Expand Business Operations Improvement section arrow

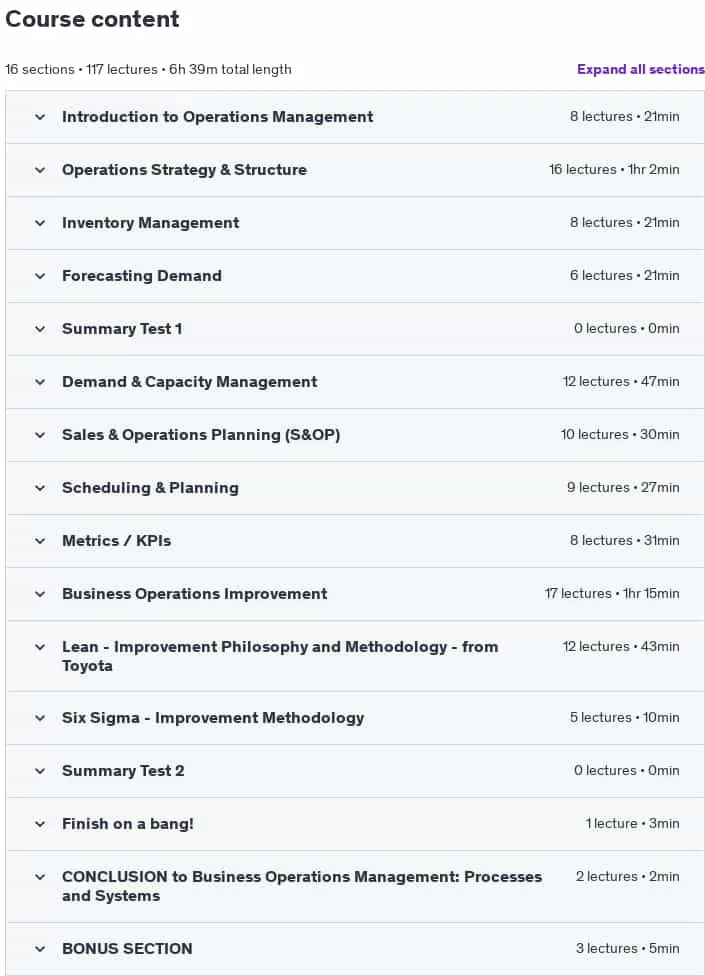[x=40, y=594]
